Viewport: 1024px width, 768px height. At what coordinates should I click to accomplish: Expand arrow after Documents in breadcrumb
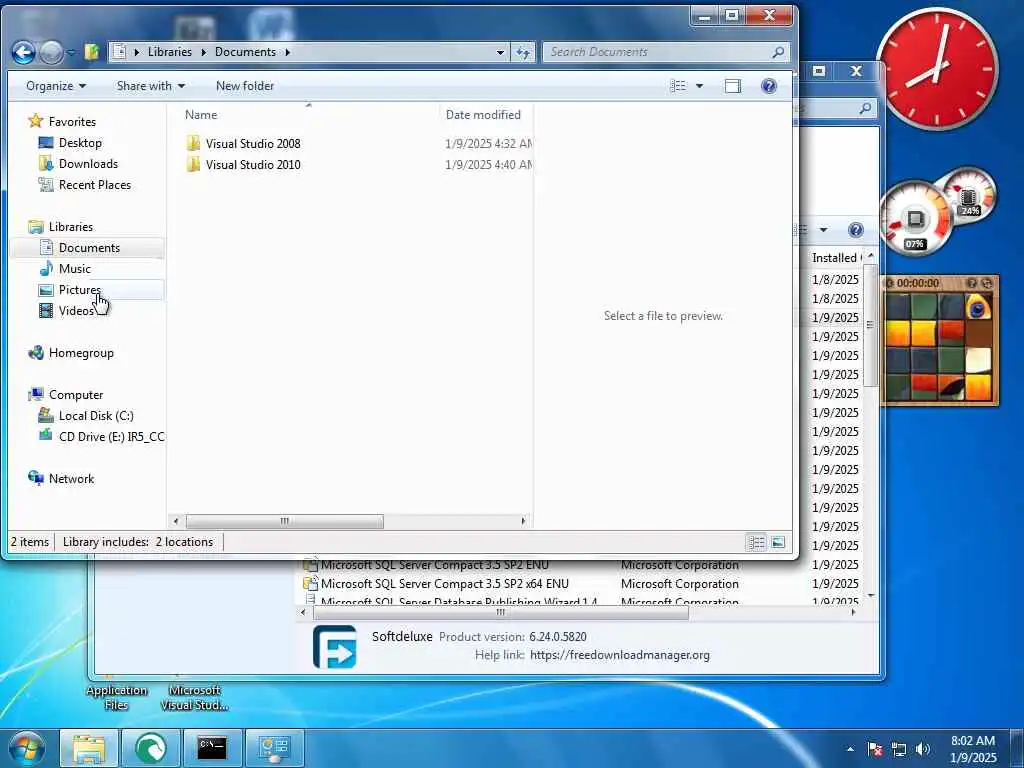287,52
